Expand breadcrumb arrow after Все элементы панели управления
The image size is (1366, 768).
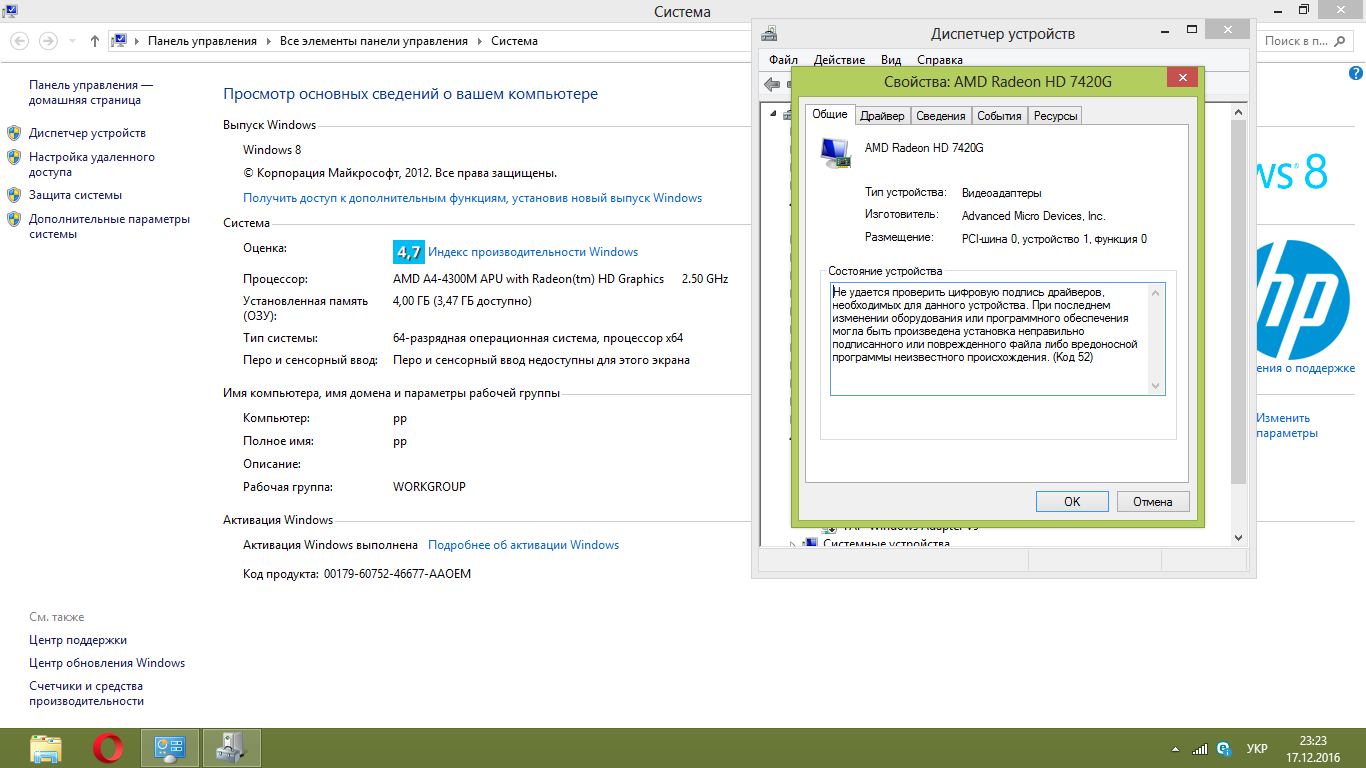point(479,41)
